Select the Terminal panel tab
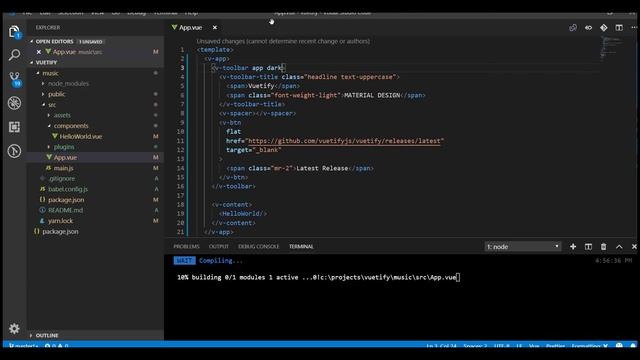Viewport: 640px width, 360px height. coord(301,247)
